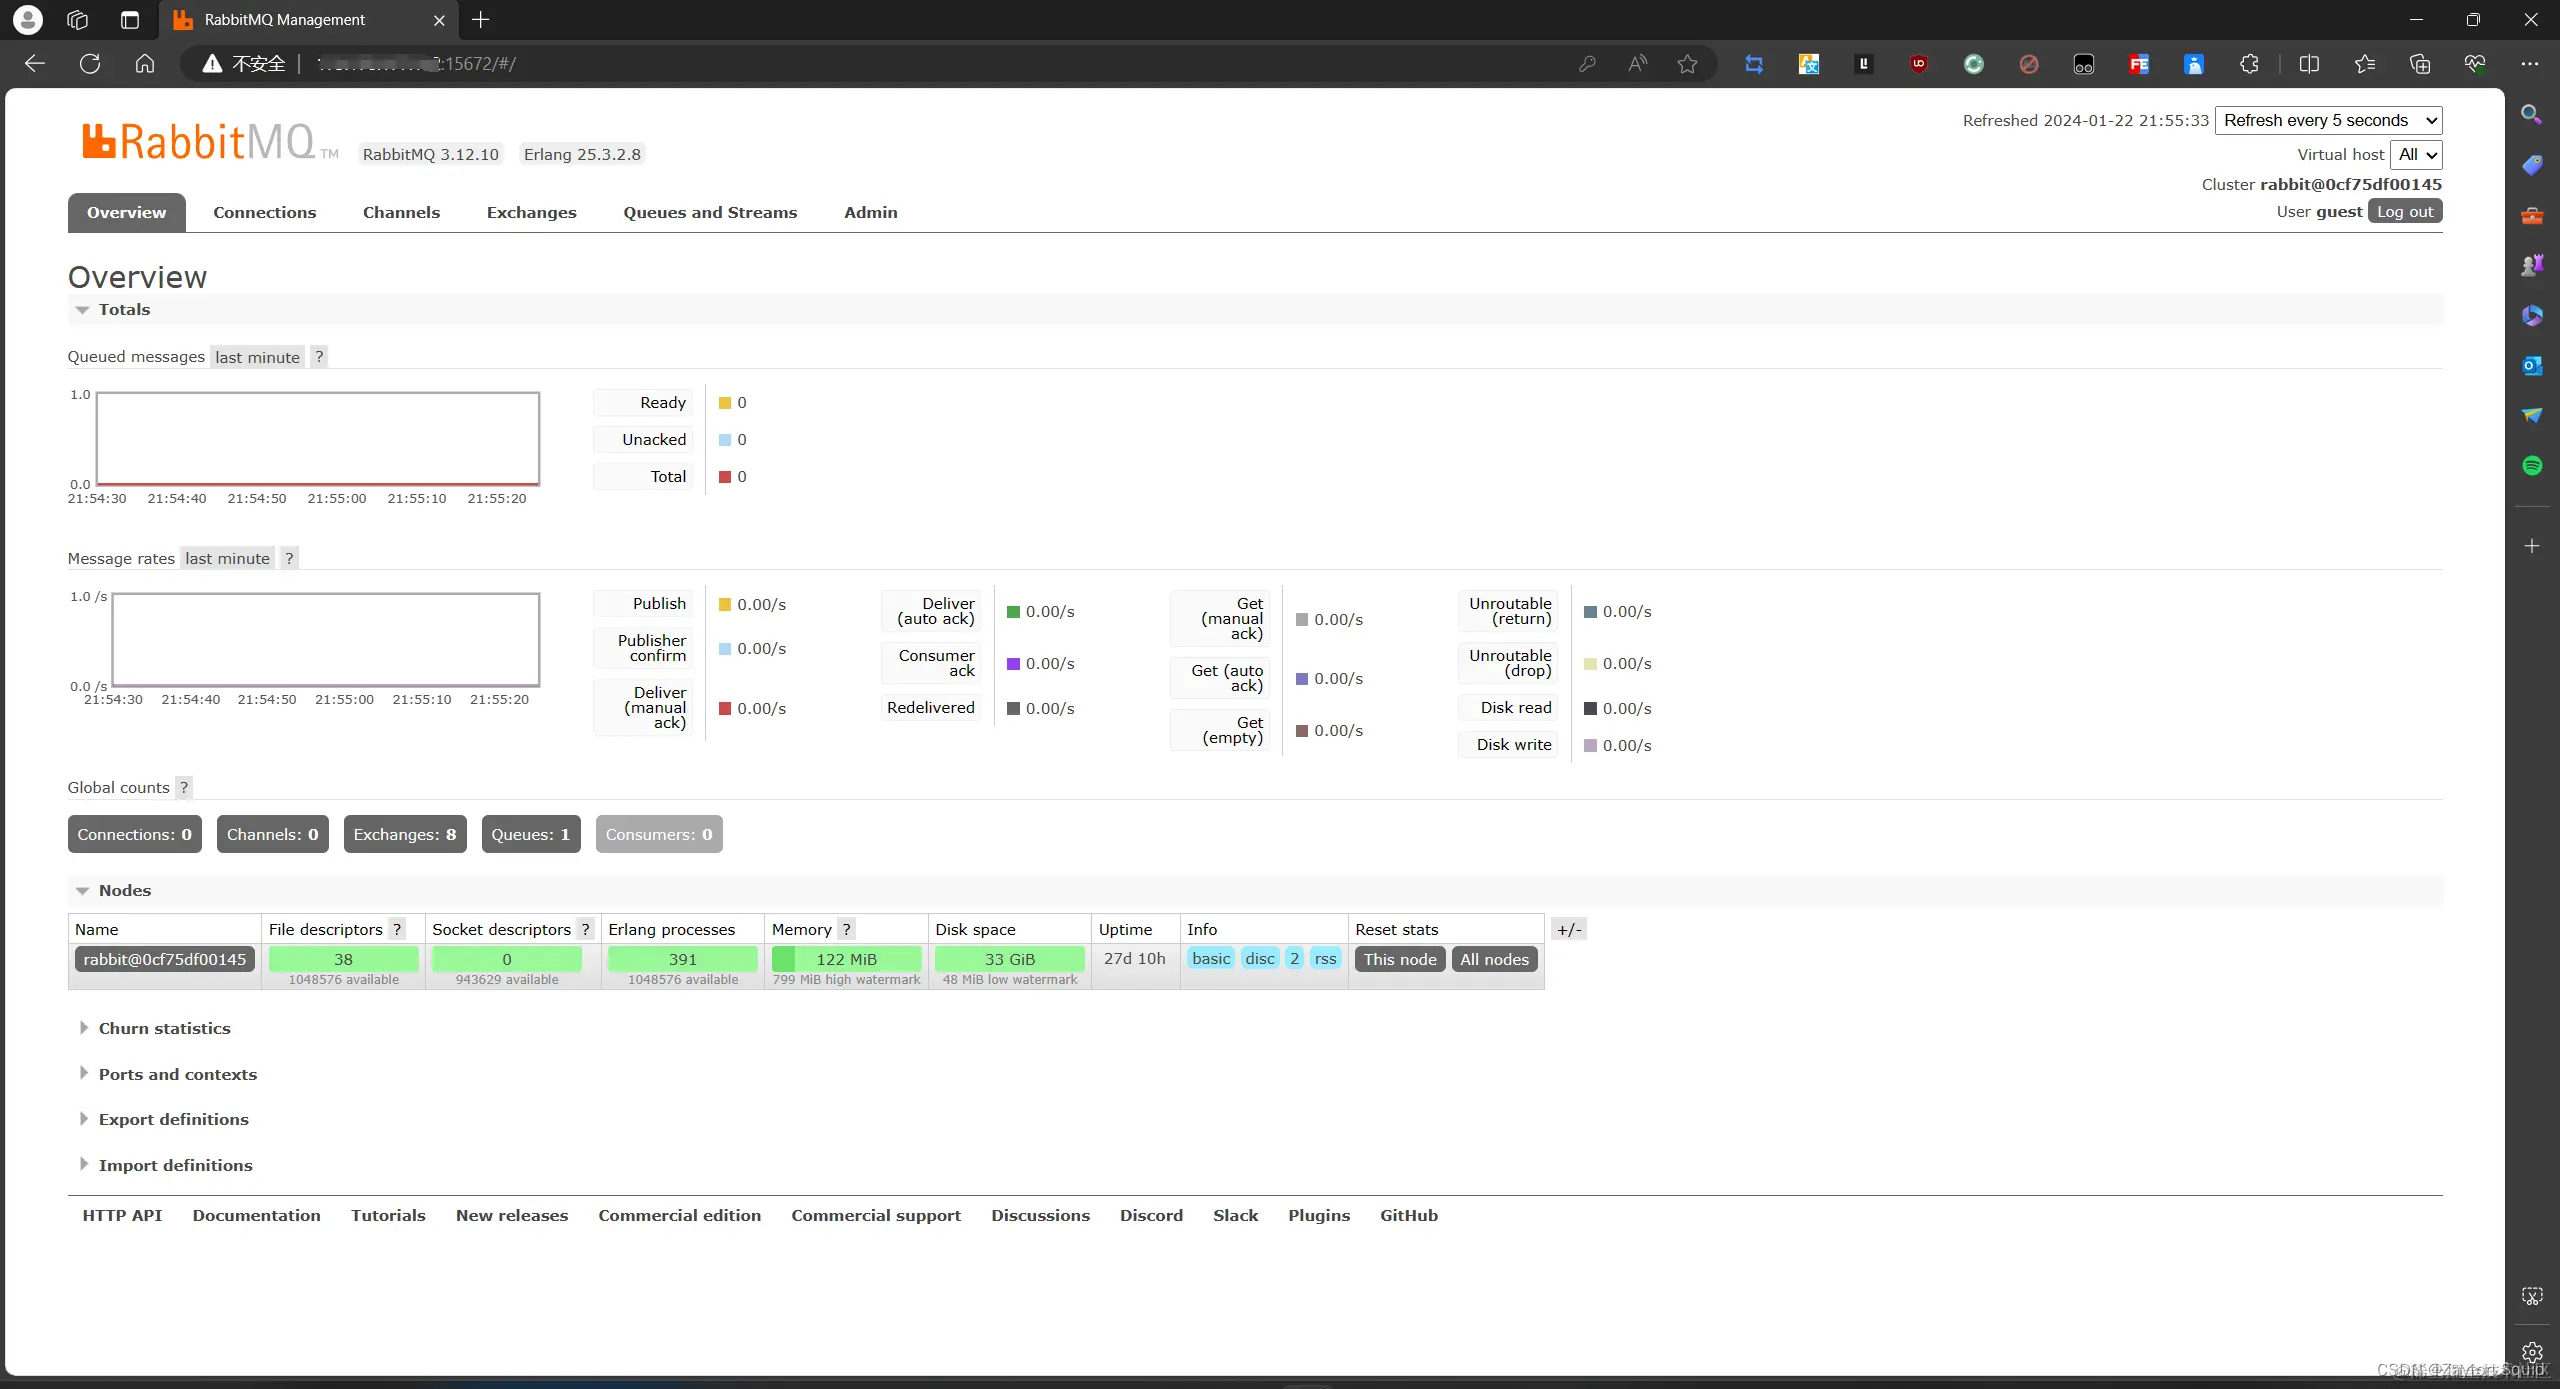Go to the Admin tab

coord(870,212)
